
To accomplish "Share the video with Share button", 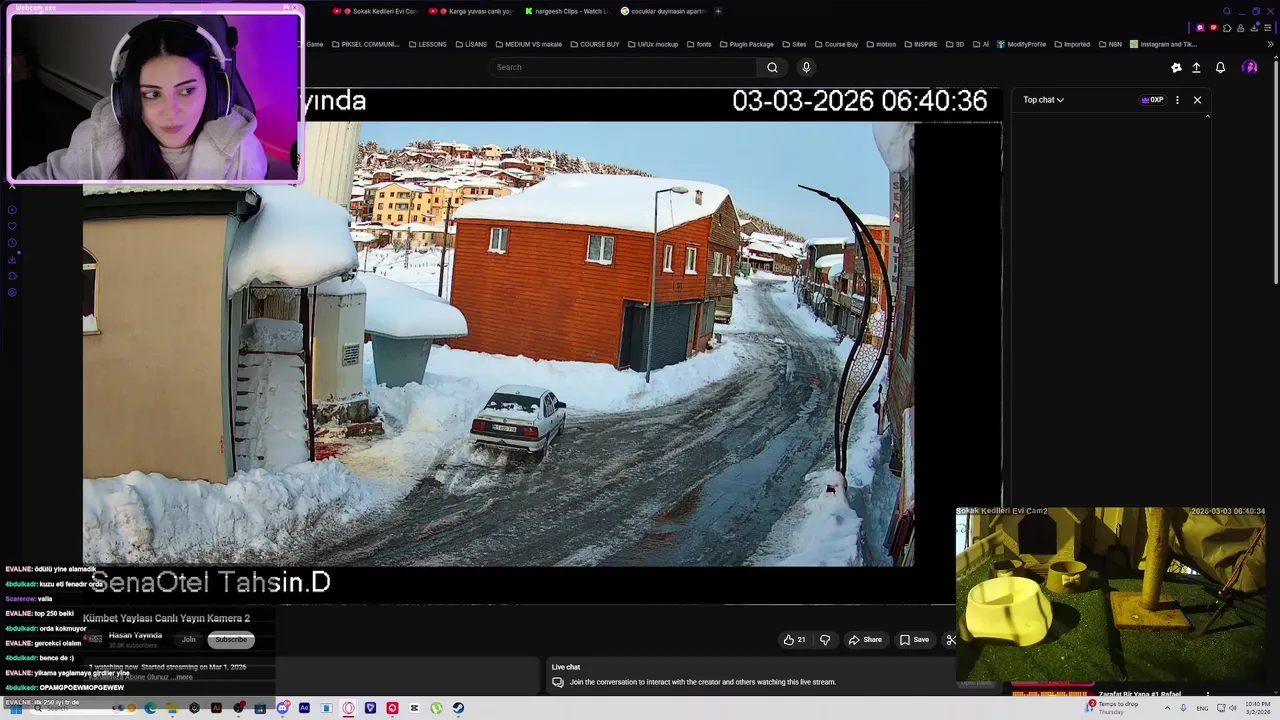I will pyautogui.click(x=865, y=640).
